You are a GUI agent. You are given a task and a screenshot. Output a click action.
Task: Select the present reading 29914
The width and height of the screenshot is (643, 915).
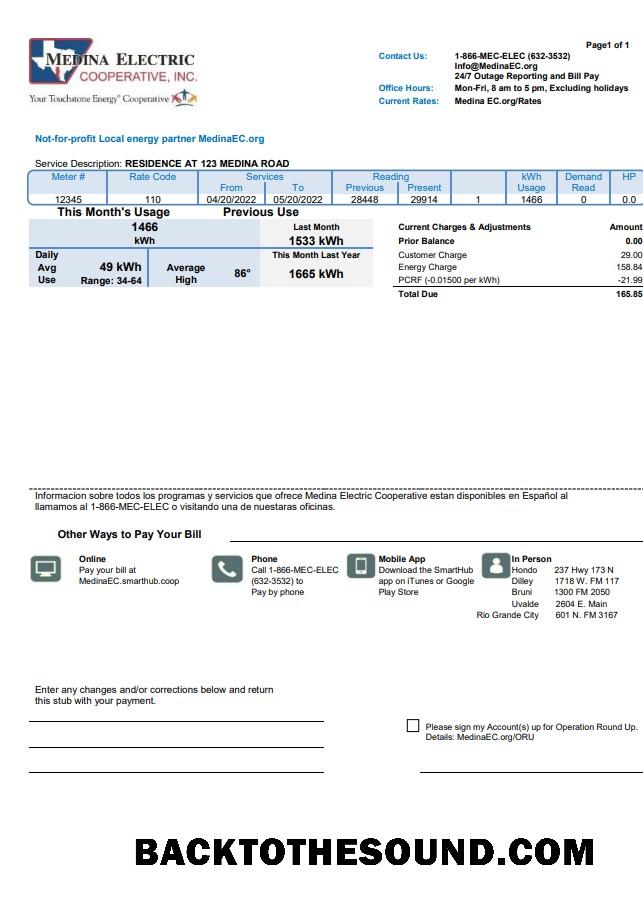(x=424, y=199)
